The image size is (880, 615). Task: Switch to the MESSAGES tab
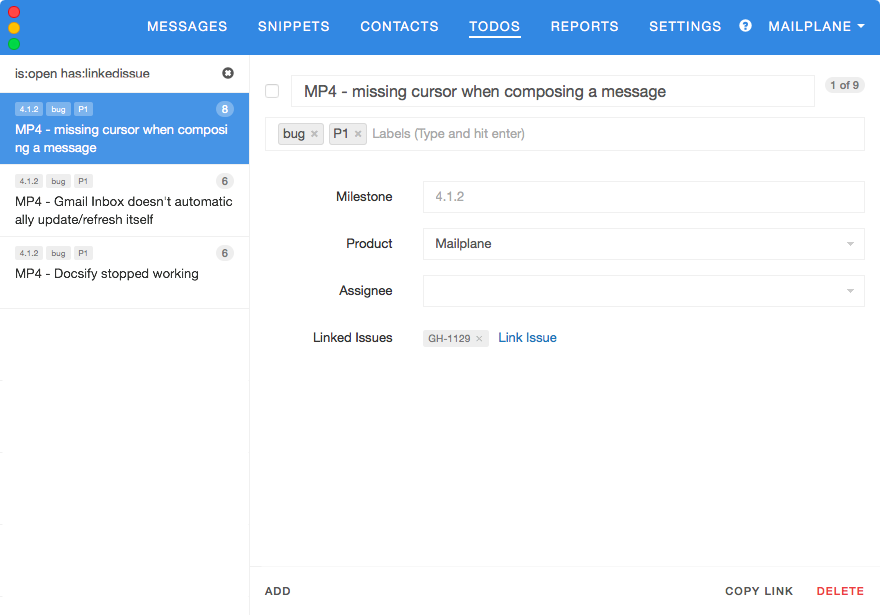[x=187, y=27]
